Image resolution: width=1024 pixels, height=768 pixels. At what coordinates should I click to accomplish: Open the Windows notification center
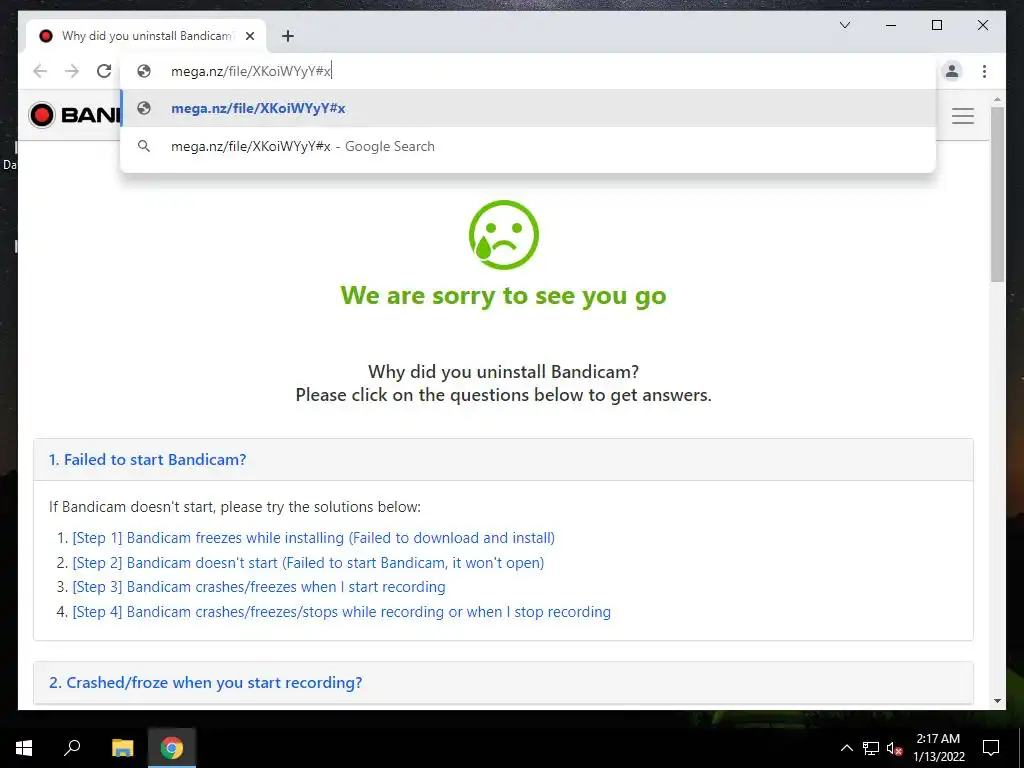pyautogui.click(x=991, y=748)
